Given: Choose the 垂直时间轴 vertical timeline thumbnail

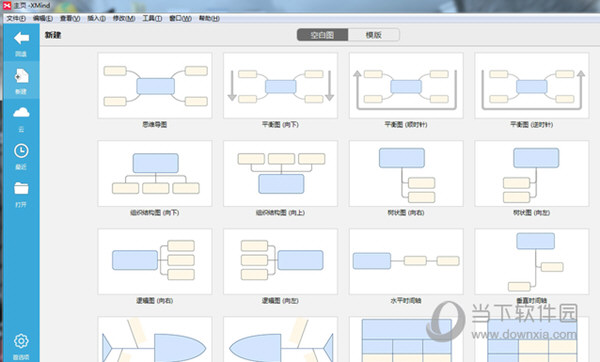Looking at the screenshot, I should pyautogui.click(x=532, y=261).
